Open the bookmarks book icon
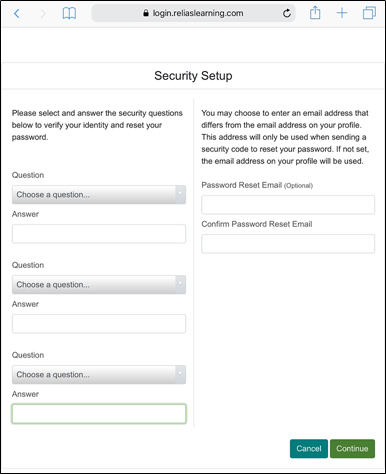This screenshot has width=386, height=474. [x=69, y=14]
